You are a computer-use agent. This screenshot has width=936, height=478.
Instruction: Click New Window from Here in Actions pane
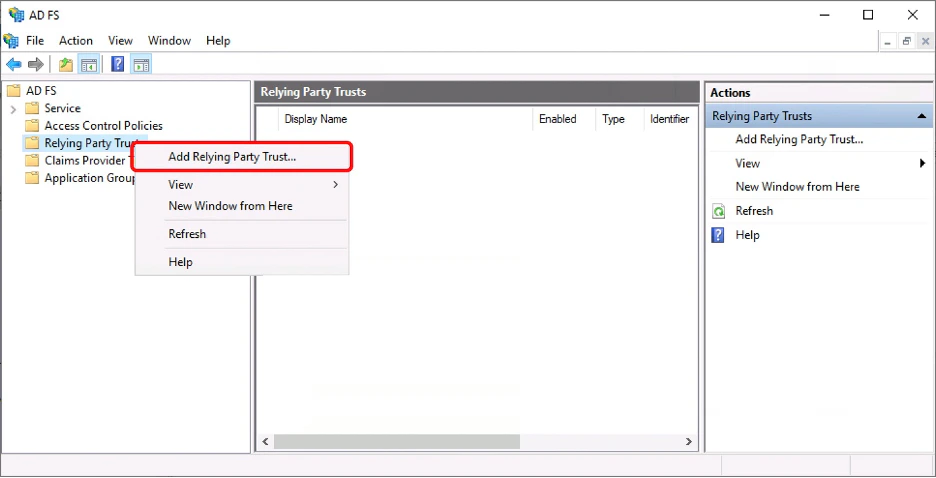tap(798, 187)
